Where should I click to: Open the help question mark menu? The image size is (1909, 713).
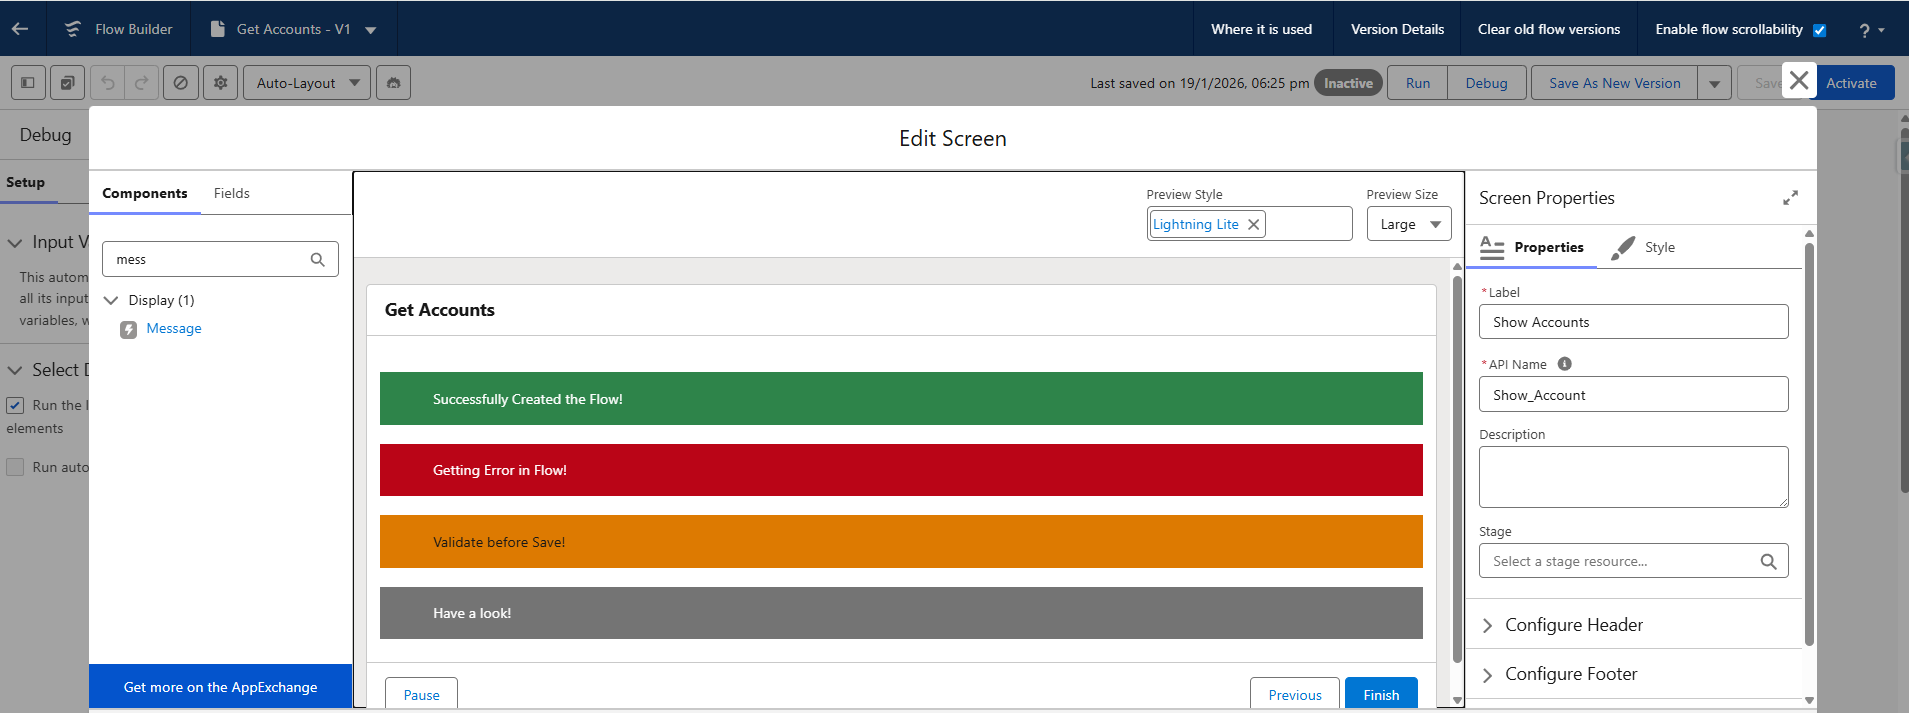[x=1870, y=30]
